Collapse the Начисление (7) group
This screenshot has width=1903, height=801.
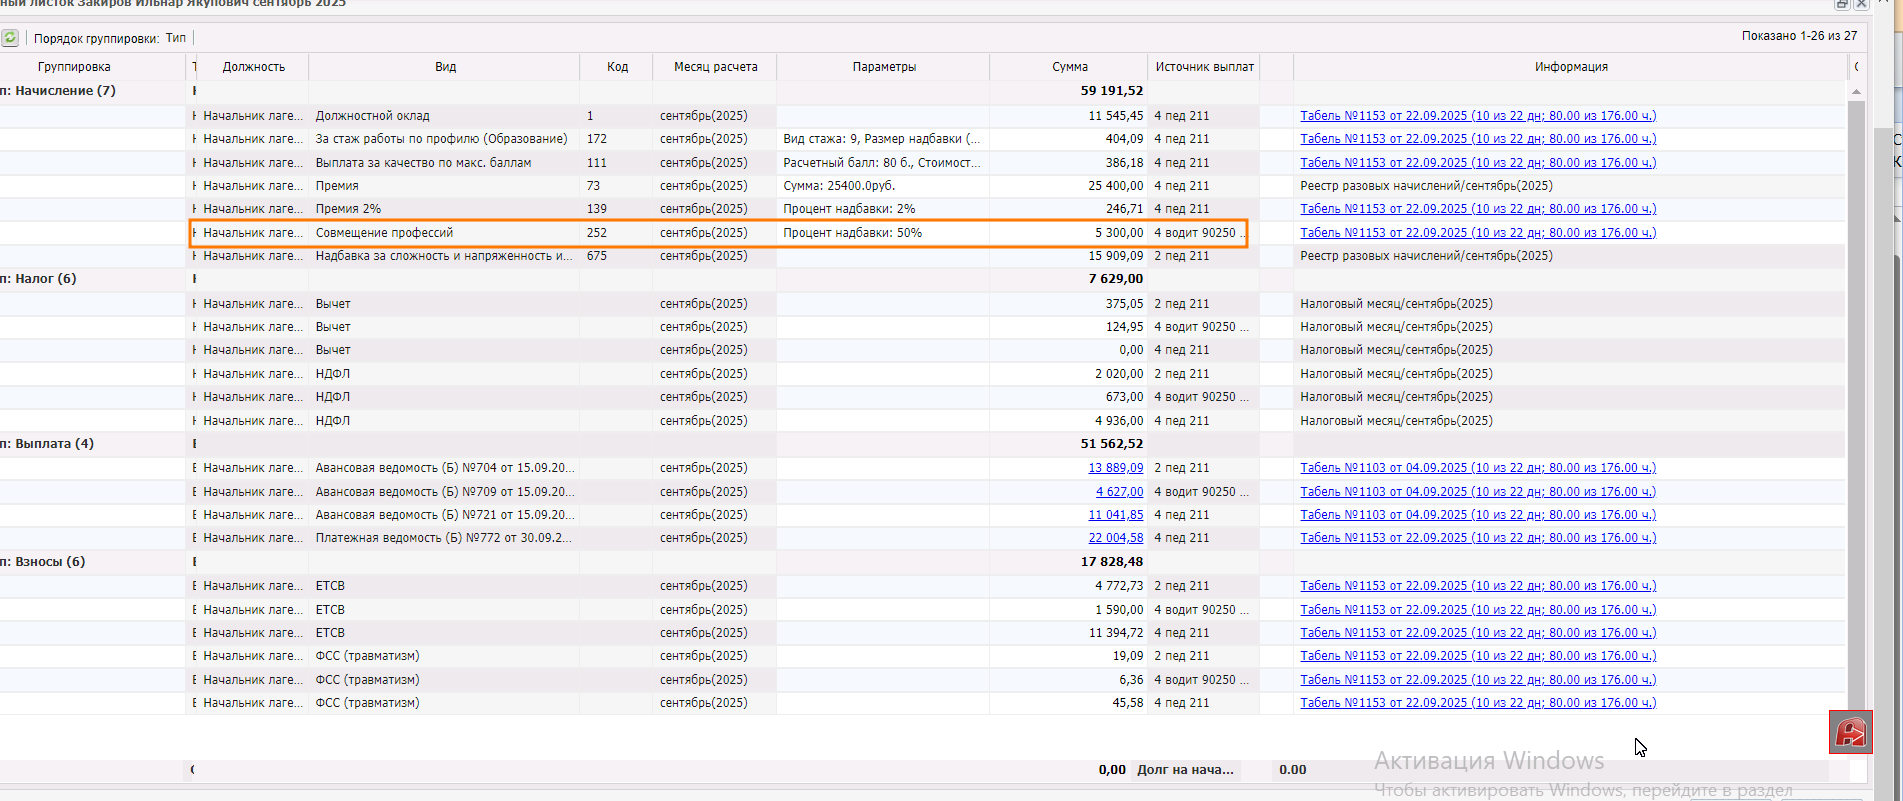(x=60, y=91)
